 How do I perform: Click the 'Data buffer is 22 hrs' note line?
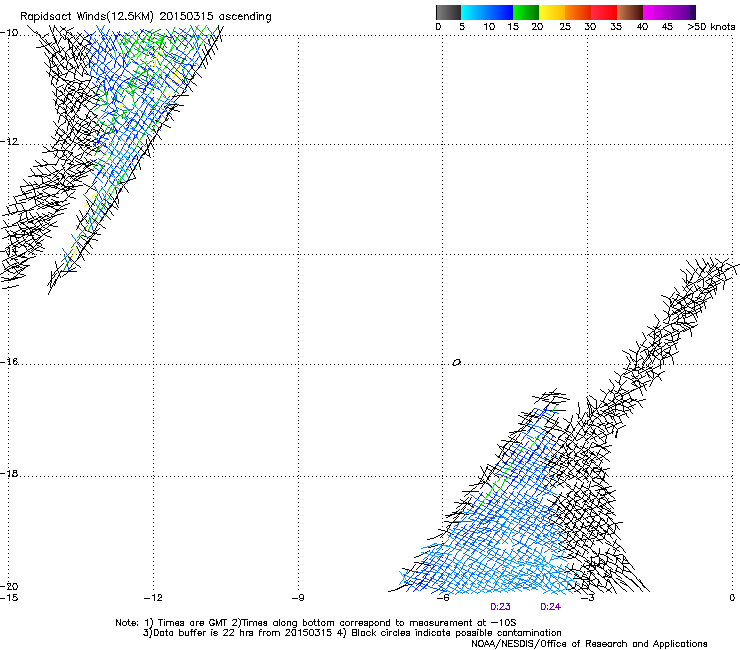352,633
